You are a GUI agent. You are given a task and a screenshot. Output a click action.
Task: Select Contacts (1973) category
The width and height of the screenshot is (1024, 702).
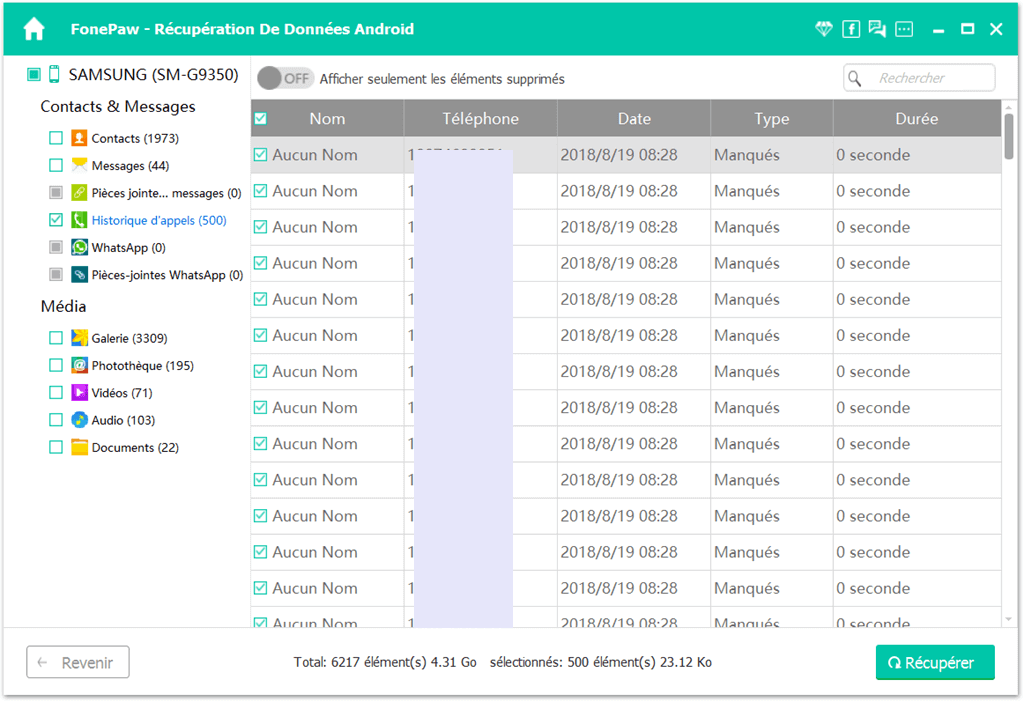pos(135,138)
